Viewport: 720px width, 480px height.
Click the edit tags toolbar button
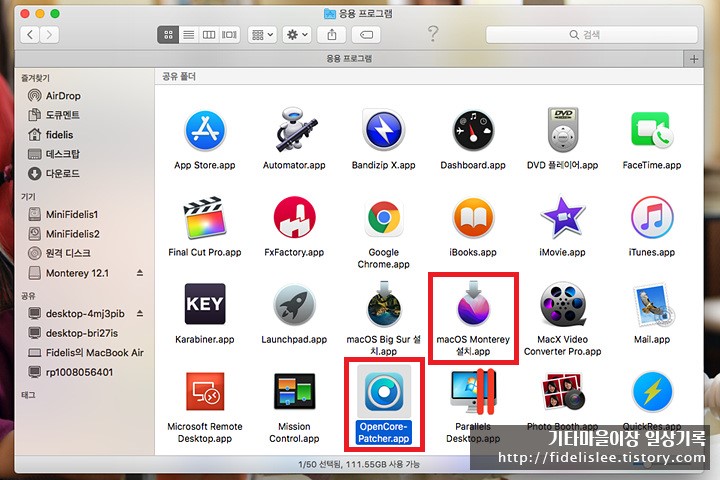(366, 34)
